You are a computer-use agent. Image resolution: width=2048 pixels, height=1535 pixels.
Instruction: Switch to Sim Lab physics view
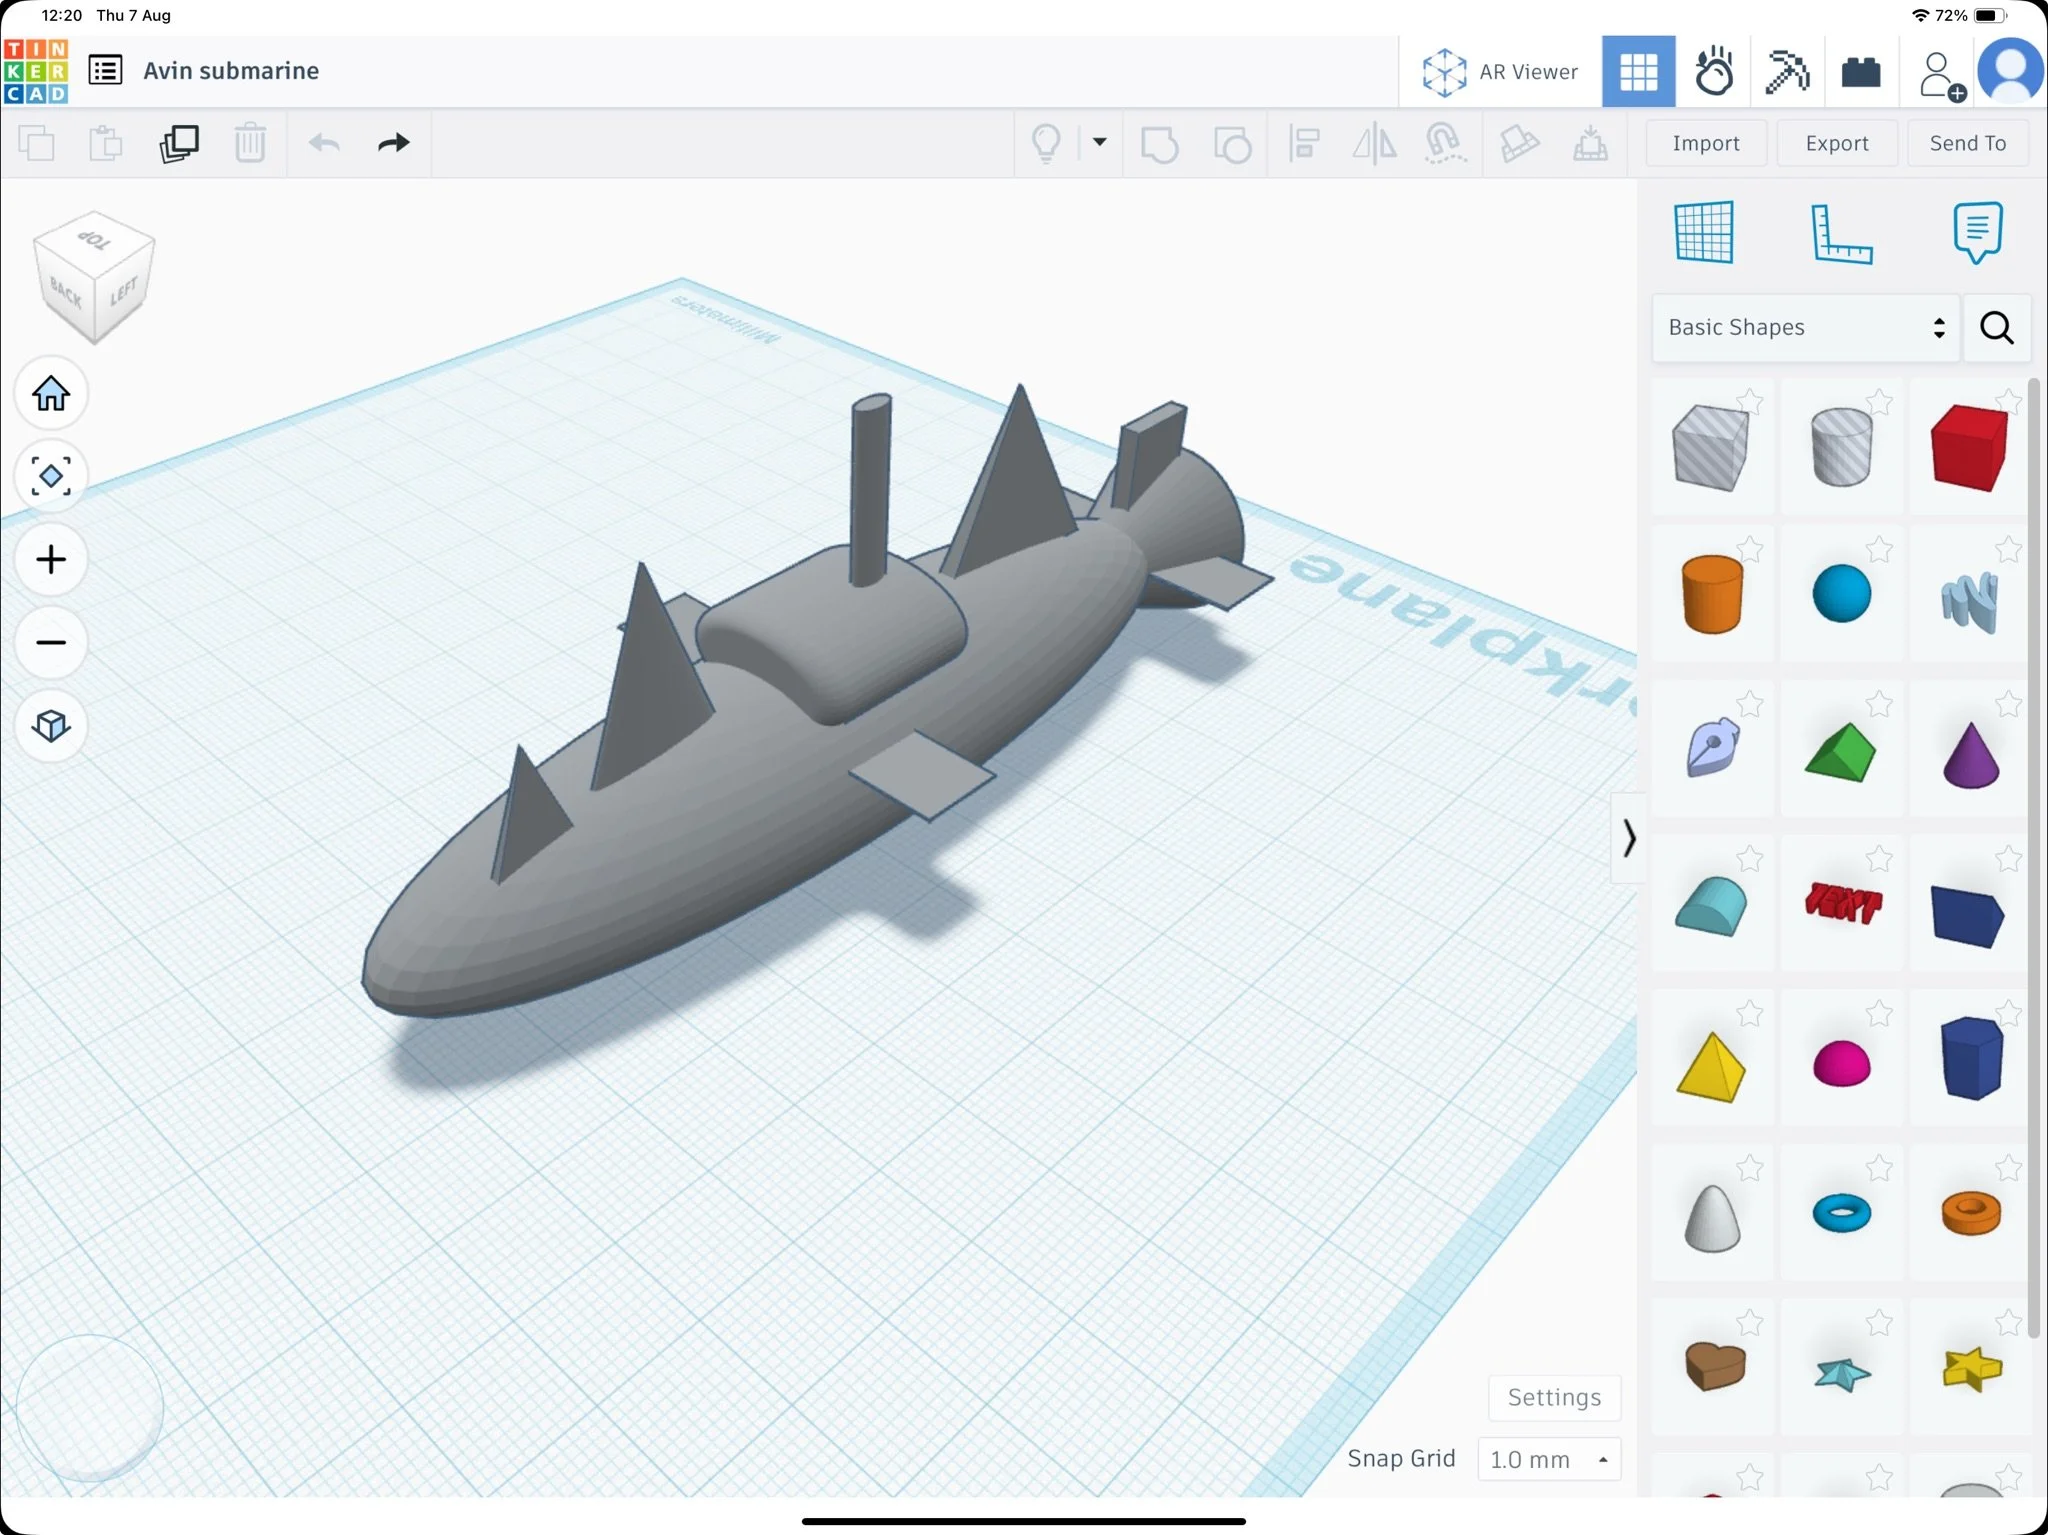tap(1713, 72)
